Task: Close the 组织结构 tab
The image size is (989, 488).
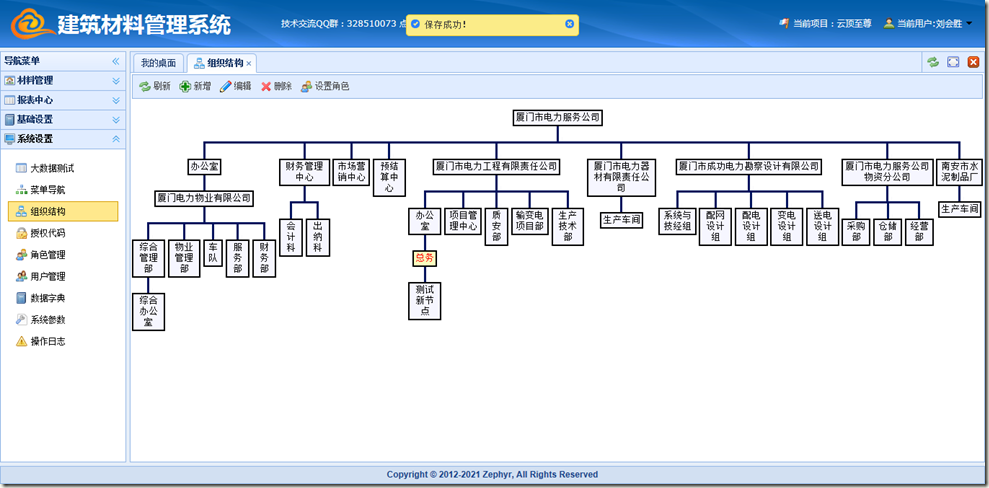Action: [249, 63]
